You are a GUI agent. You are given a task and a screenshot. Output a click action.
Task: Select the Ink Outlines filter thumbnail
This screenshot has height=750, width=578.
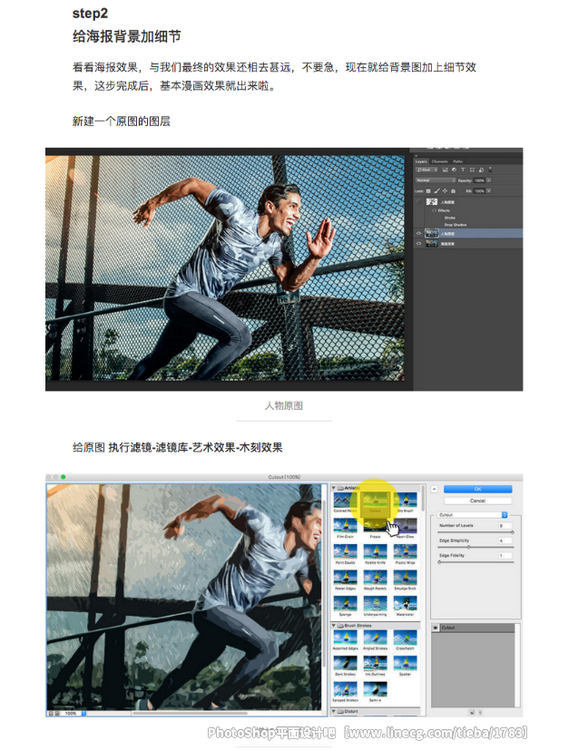coord(375,663)
